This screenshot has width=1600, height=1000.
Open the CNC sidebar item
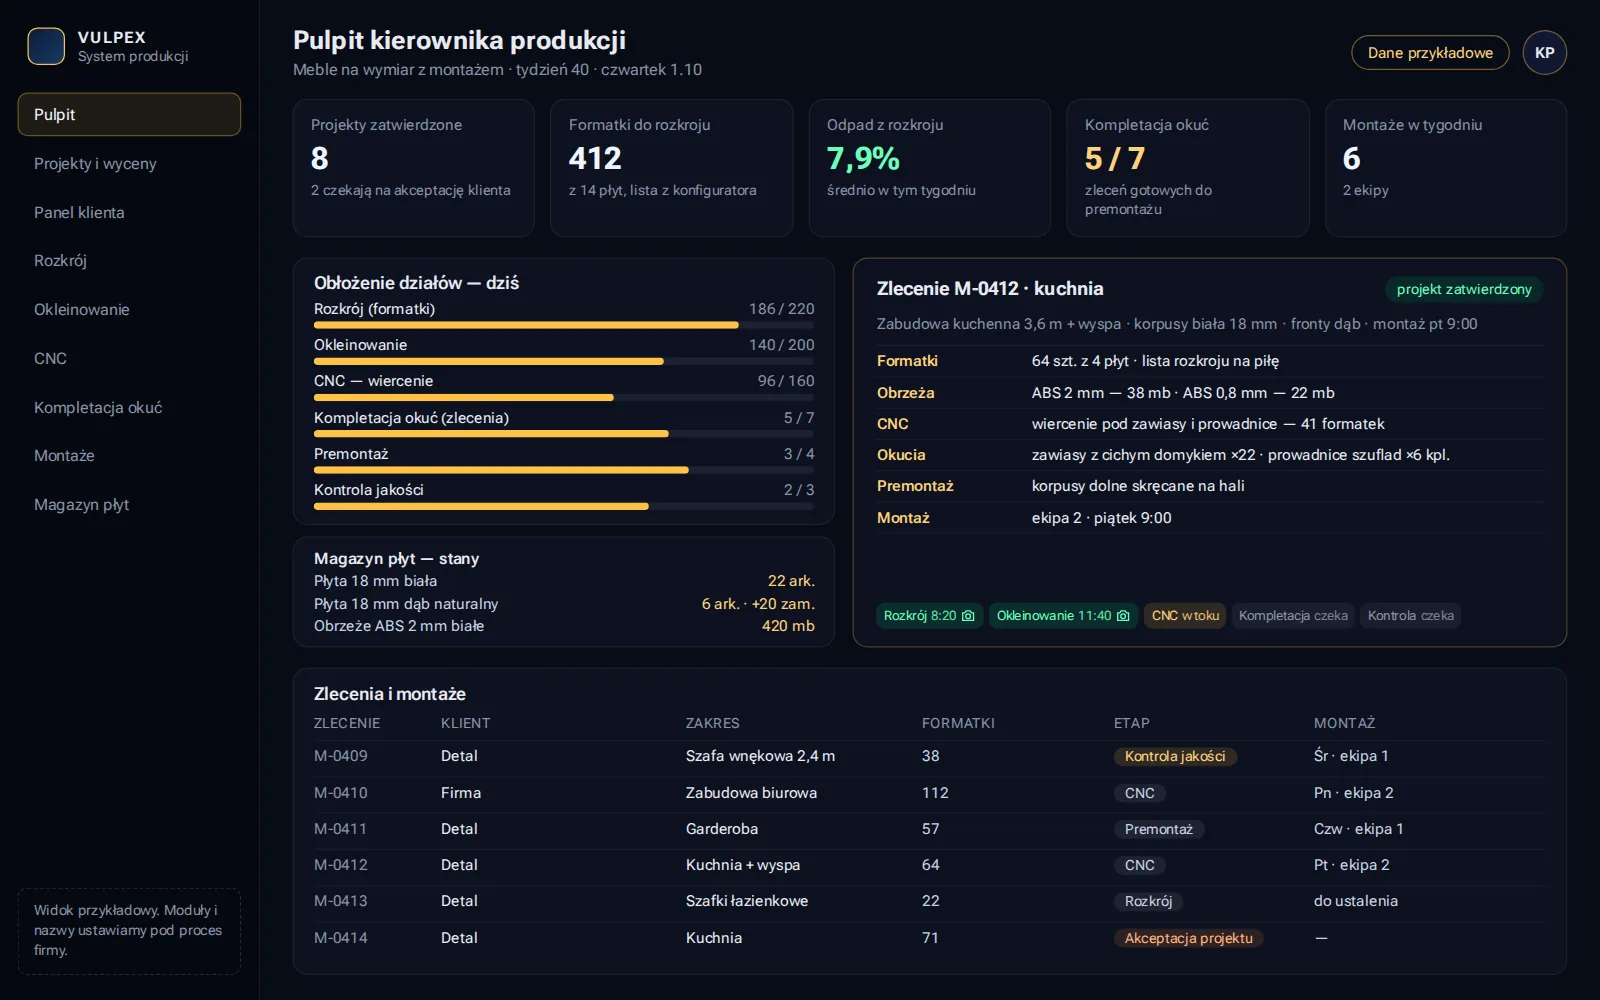(129, 358)
